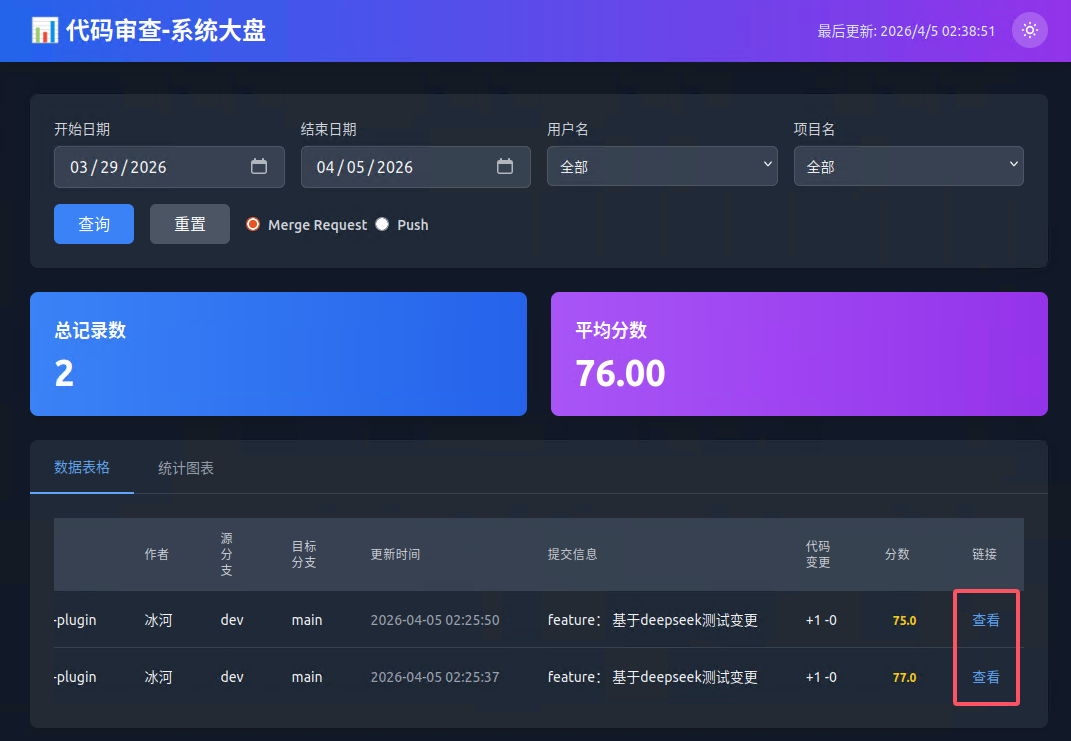Toggle the light theme sun icon
The height and width of the screenshot is (741, 1071).
(x=1029, y=30)
